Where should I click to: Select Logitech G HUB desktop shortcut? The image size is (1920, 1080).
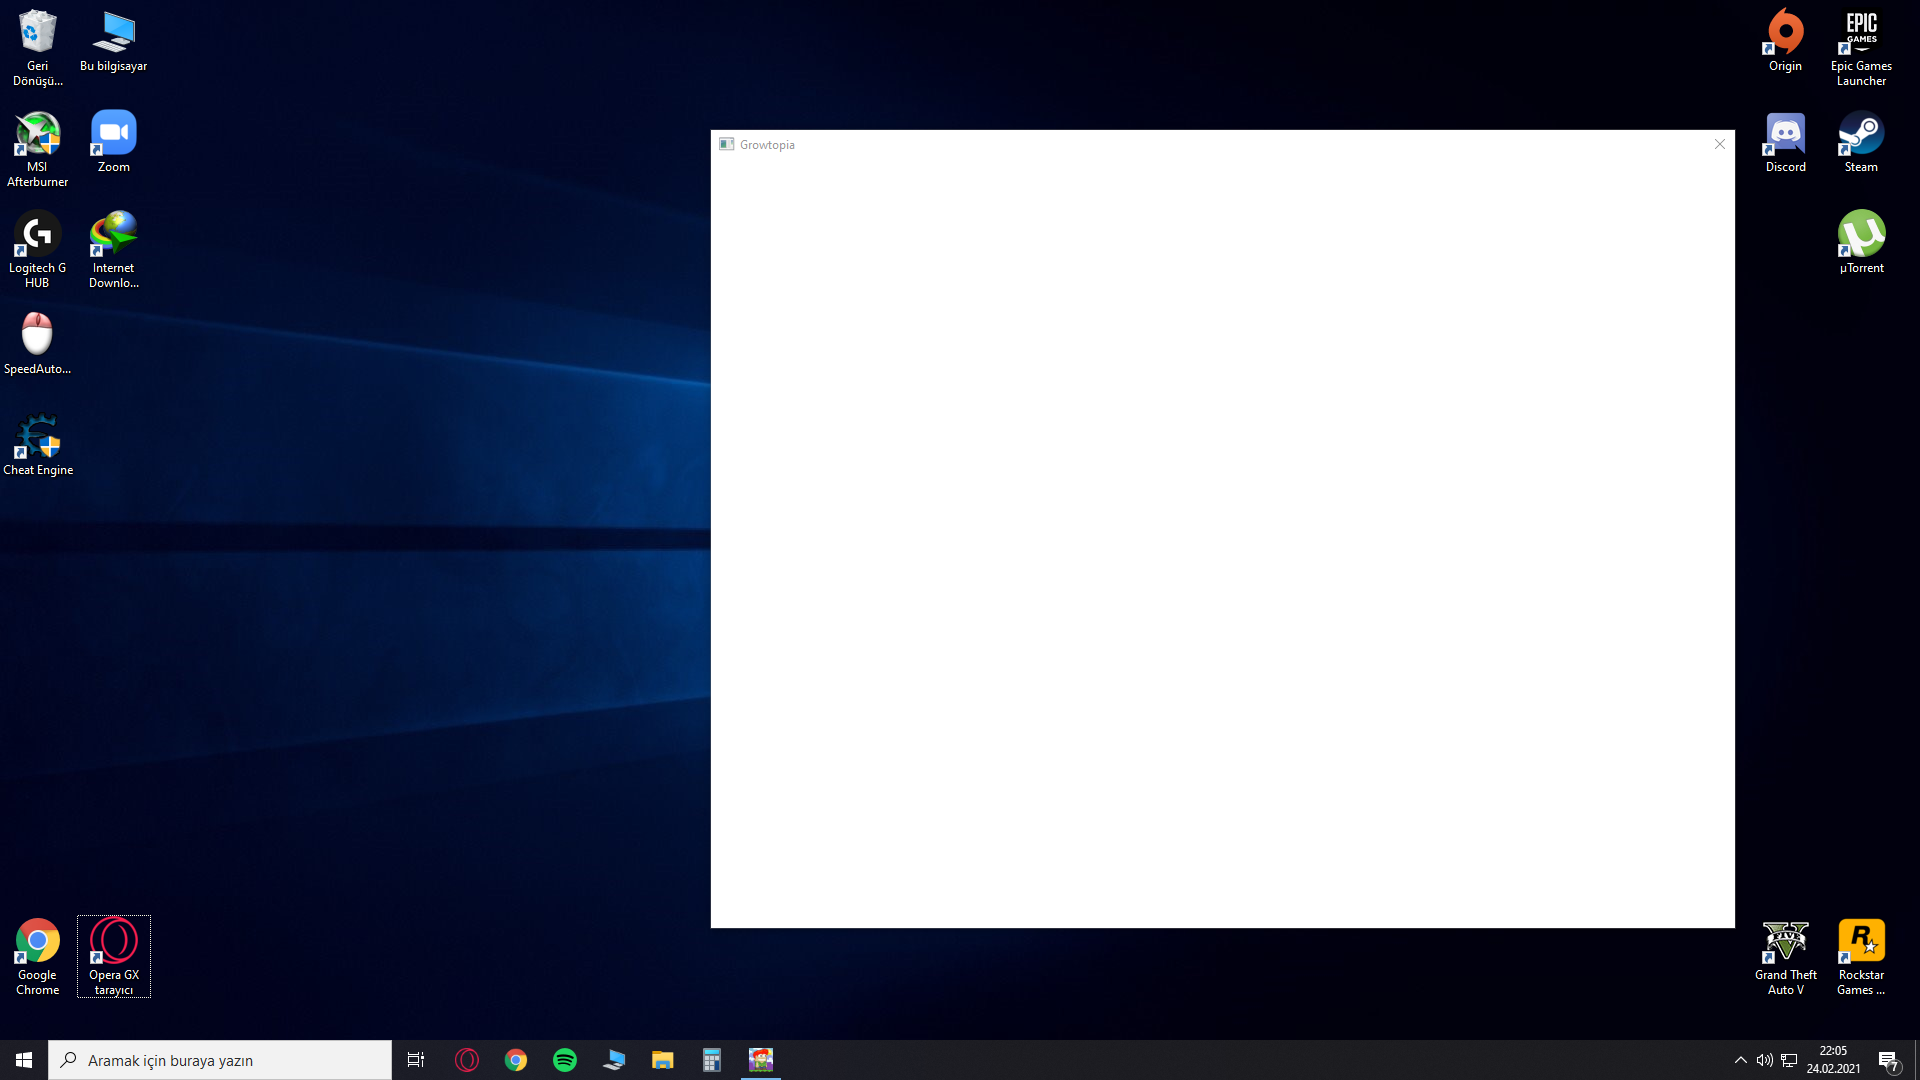click(37, 250)
